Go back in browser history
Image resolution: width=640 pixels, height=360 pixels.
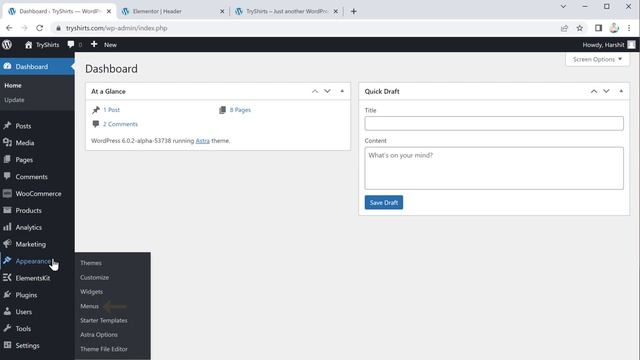[x=9, y=28]
